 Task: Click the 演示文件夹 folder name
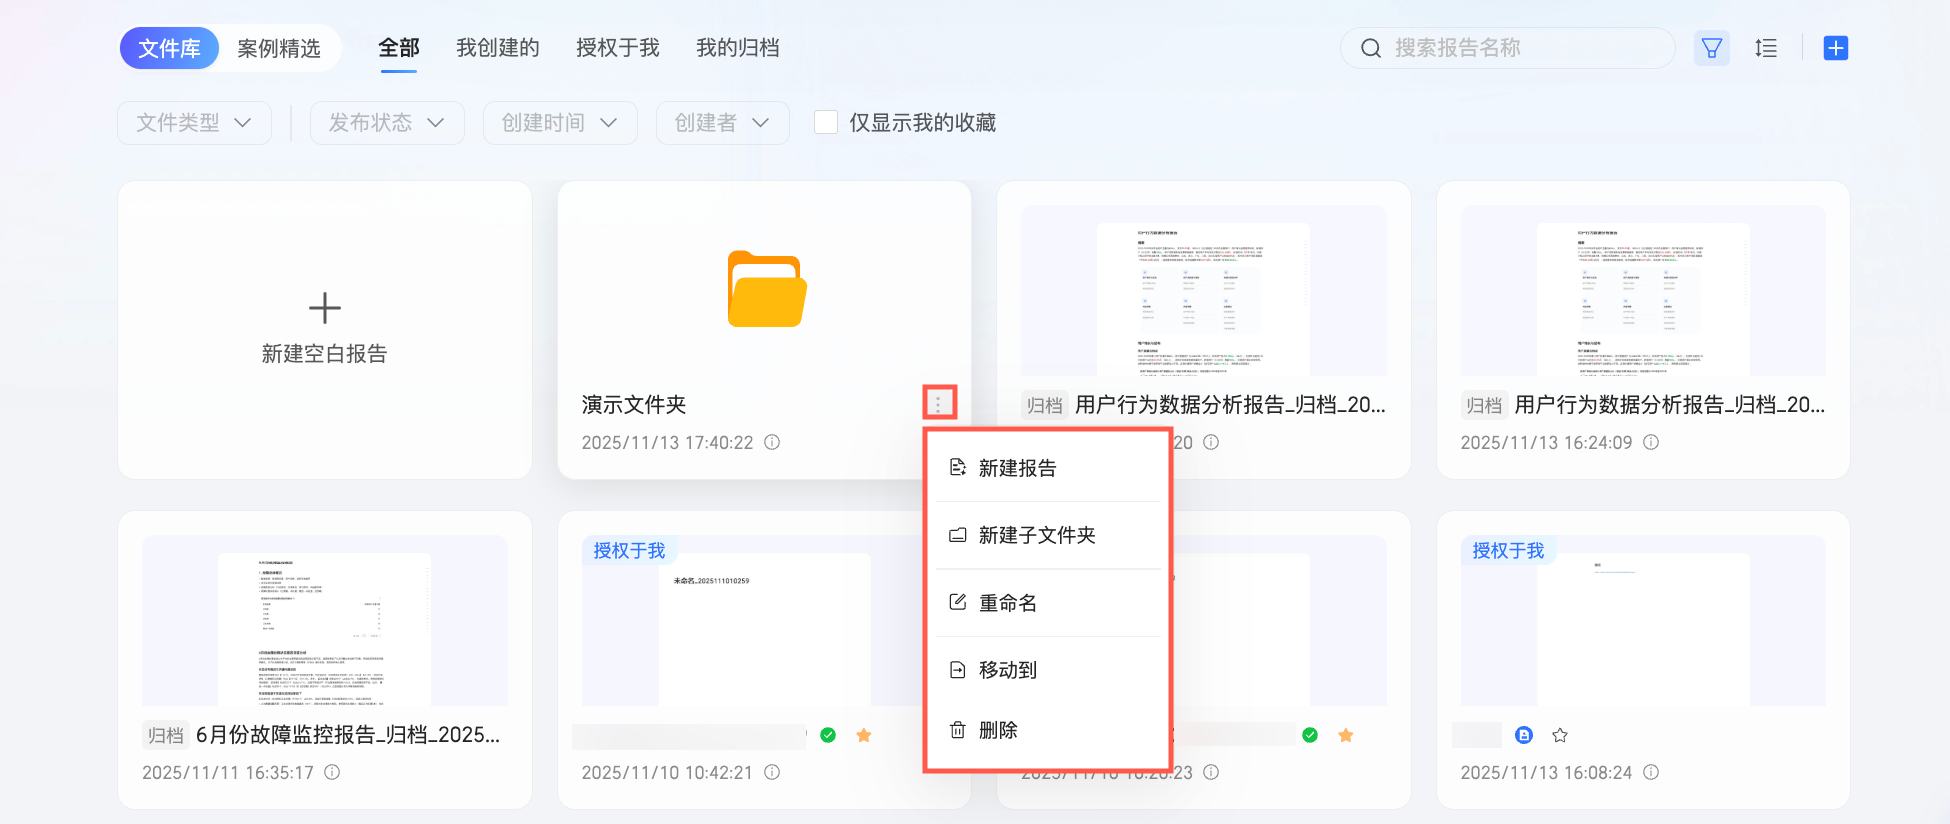click(634, 404)
